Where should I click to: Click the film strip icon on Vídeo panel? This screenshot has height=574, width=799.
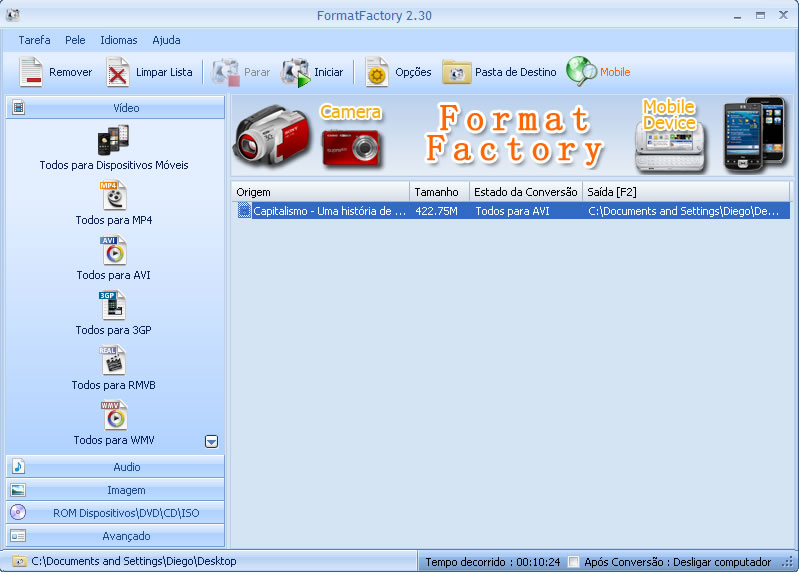(18, 108)
